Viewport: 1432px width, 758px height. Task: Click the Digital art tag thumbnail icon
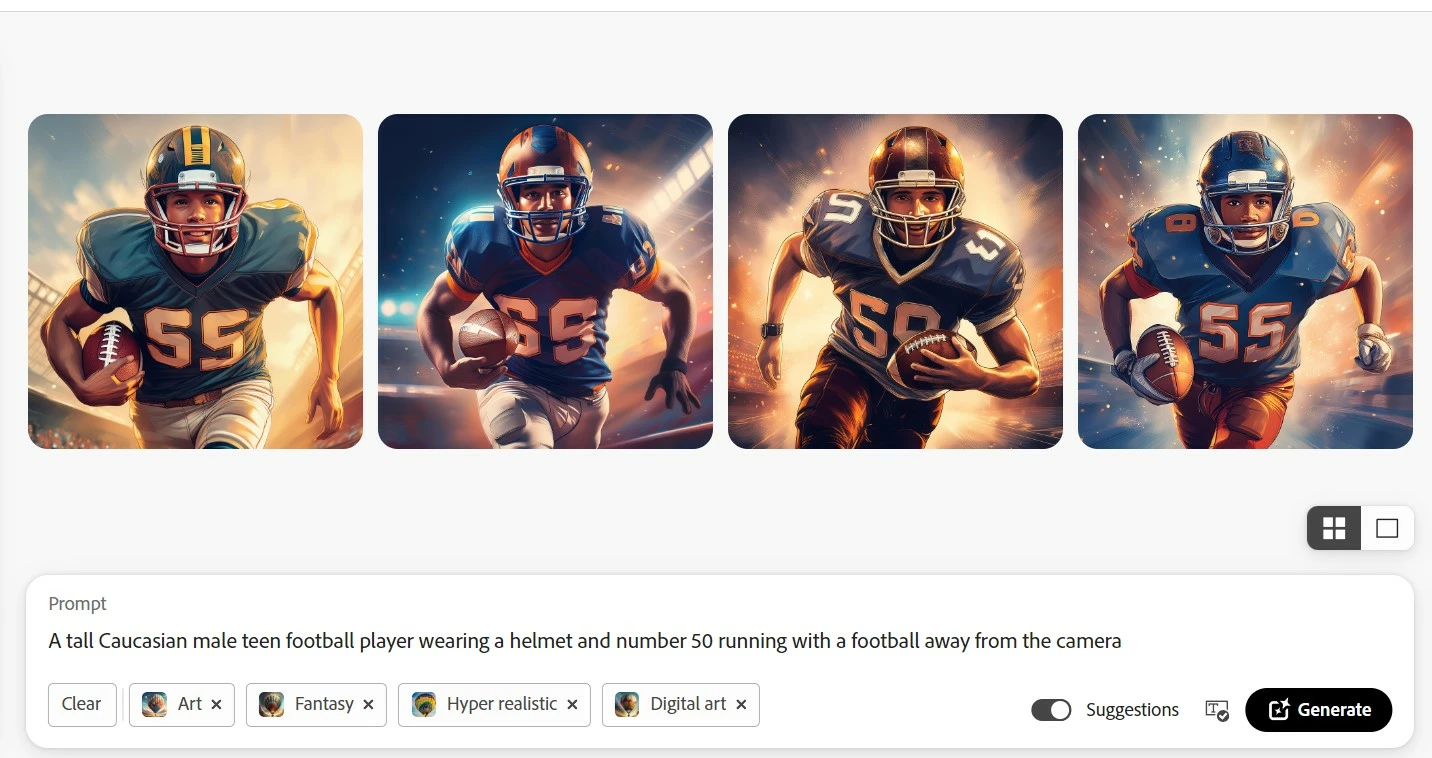point(627,704)
